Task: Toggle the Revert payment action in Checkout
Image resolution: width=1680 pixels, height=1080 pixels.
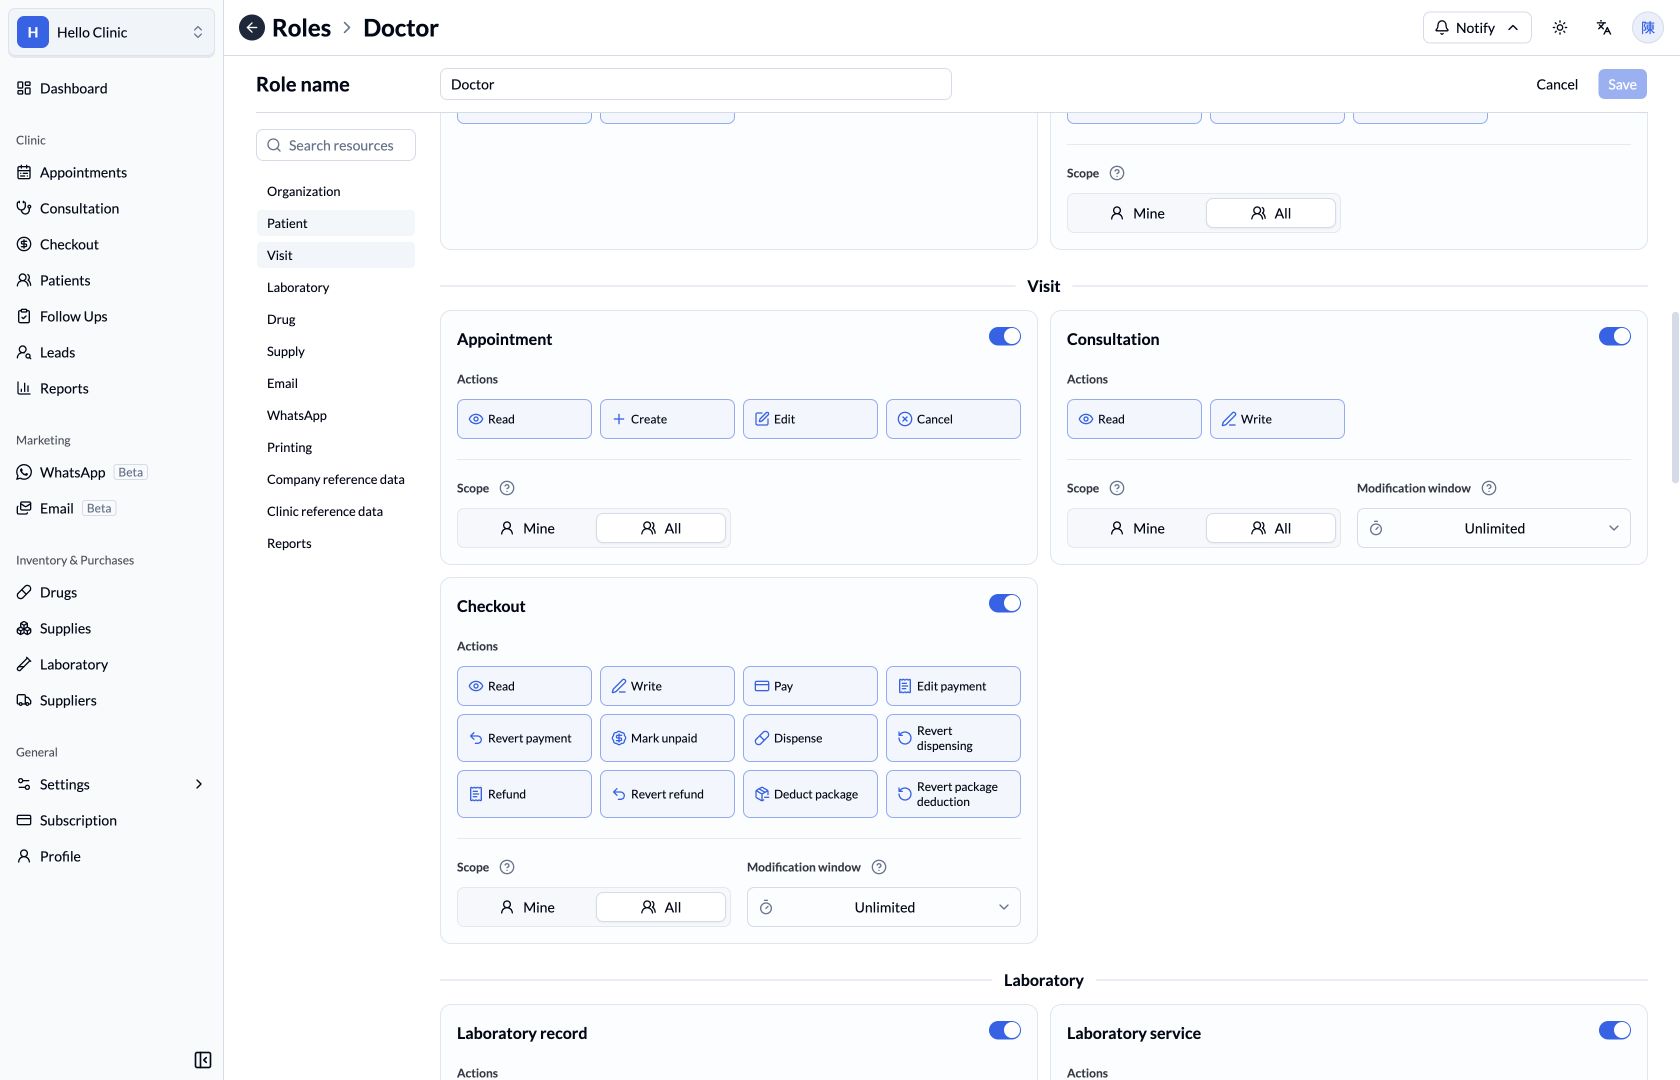Action: coord(524,738)
